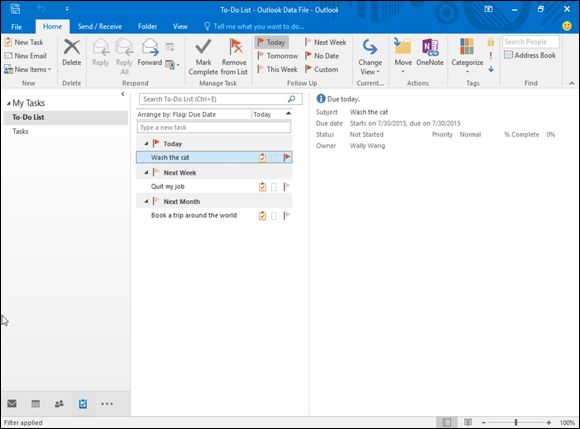The image size is (580, 429).
Task: Open the View tab
Action: pos(180,27)
